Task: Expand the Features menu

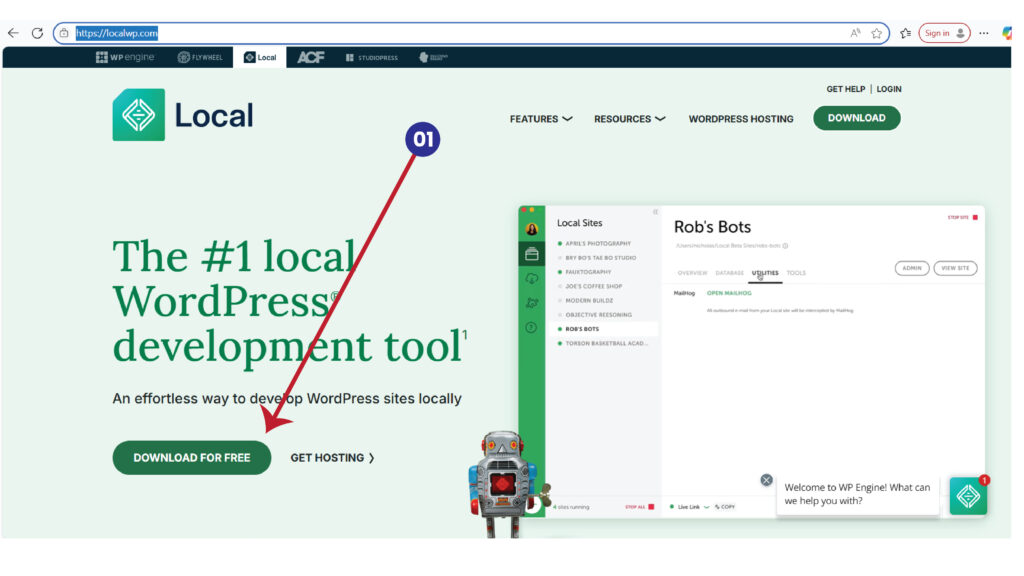Action: pyautogui.click(x=541, y=119)
